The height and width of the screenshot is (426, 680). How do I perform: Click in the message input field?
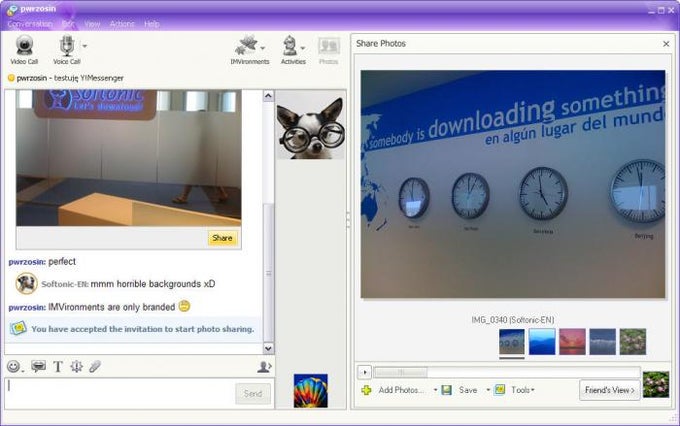click(x=120, y=393)
